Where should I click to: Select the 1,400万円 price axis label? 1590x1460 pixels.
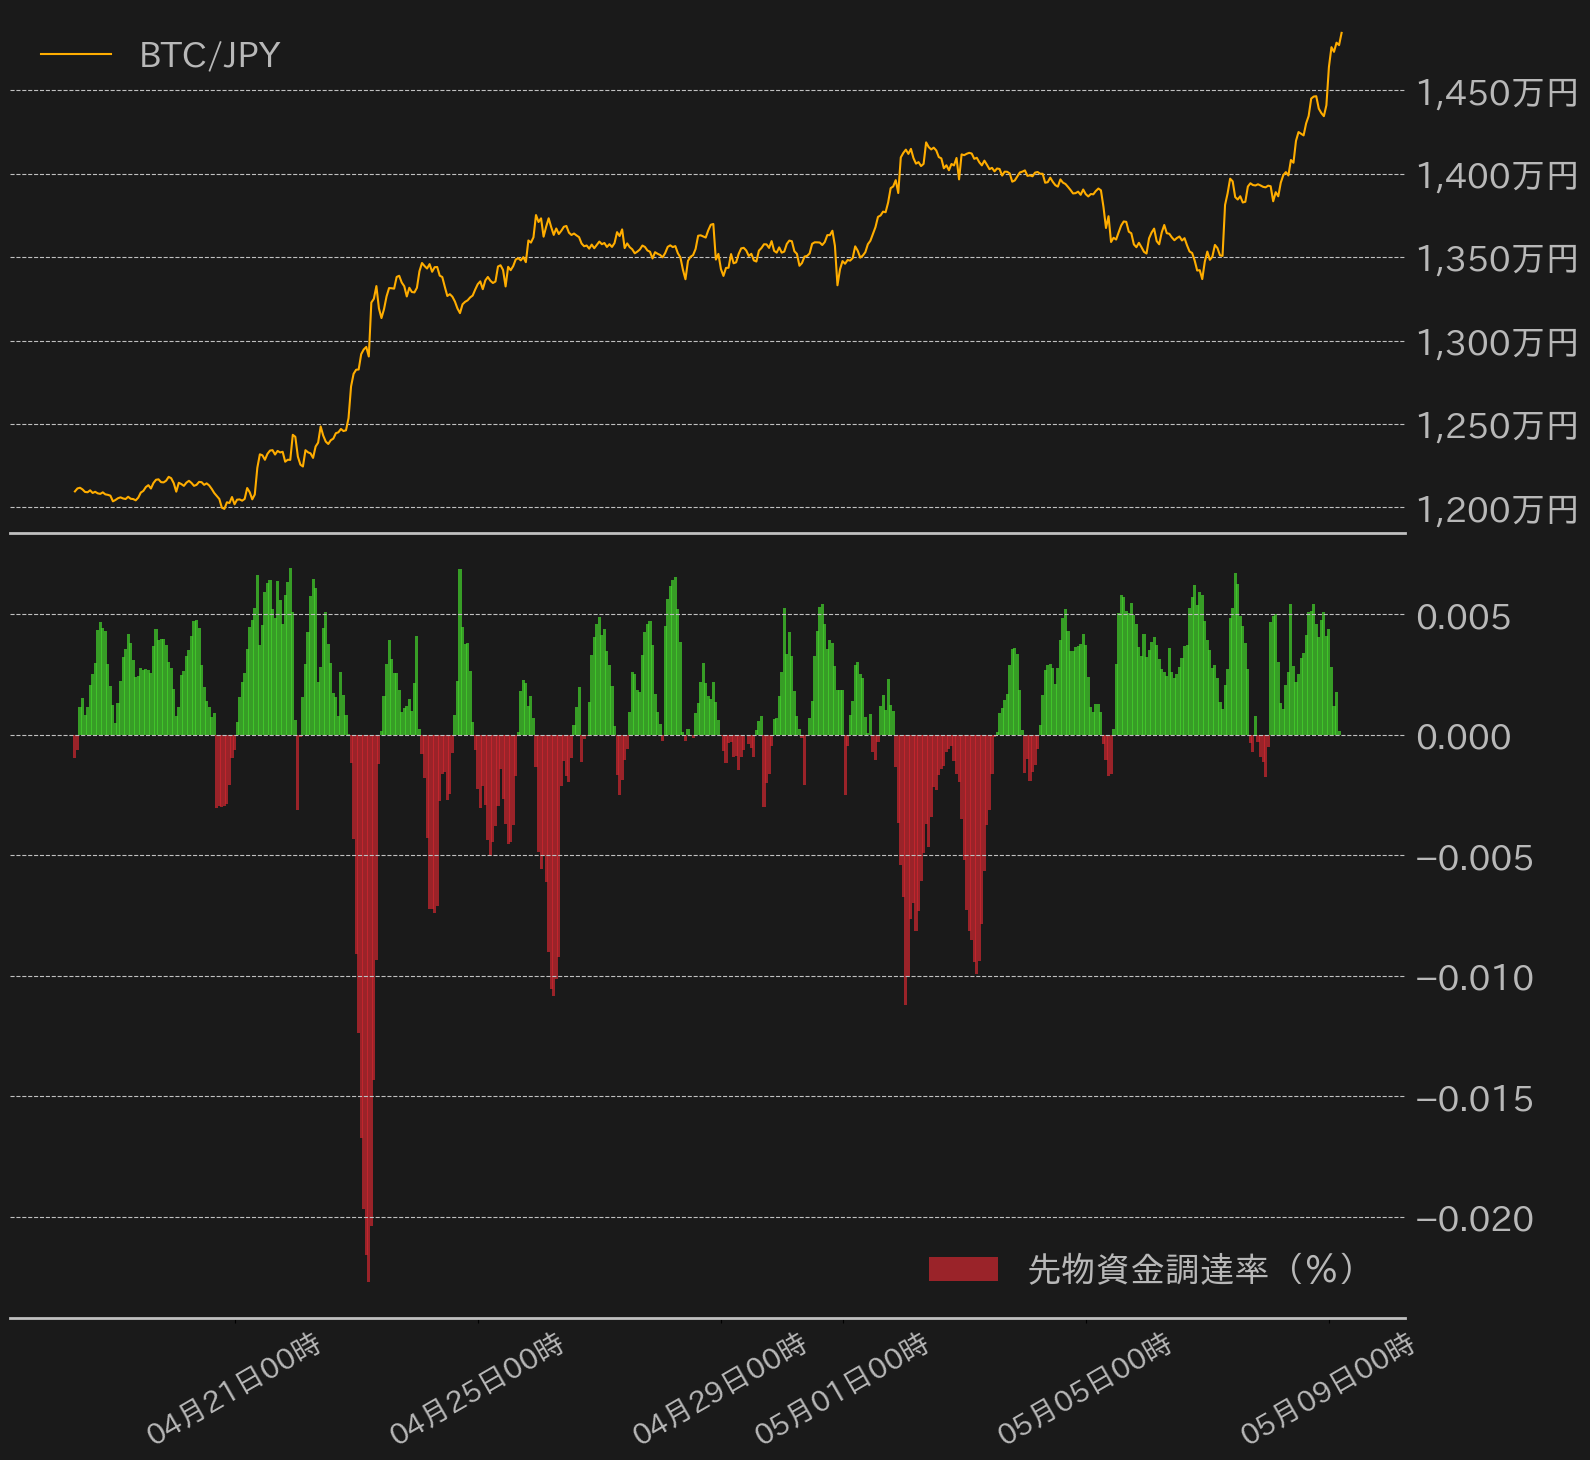pyautogui.click(x=1497, y=176)
